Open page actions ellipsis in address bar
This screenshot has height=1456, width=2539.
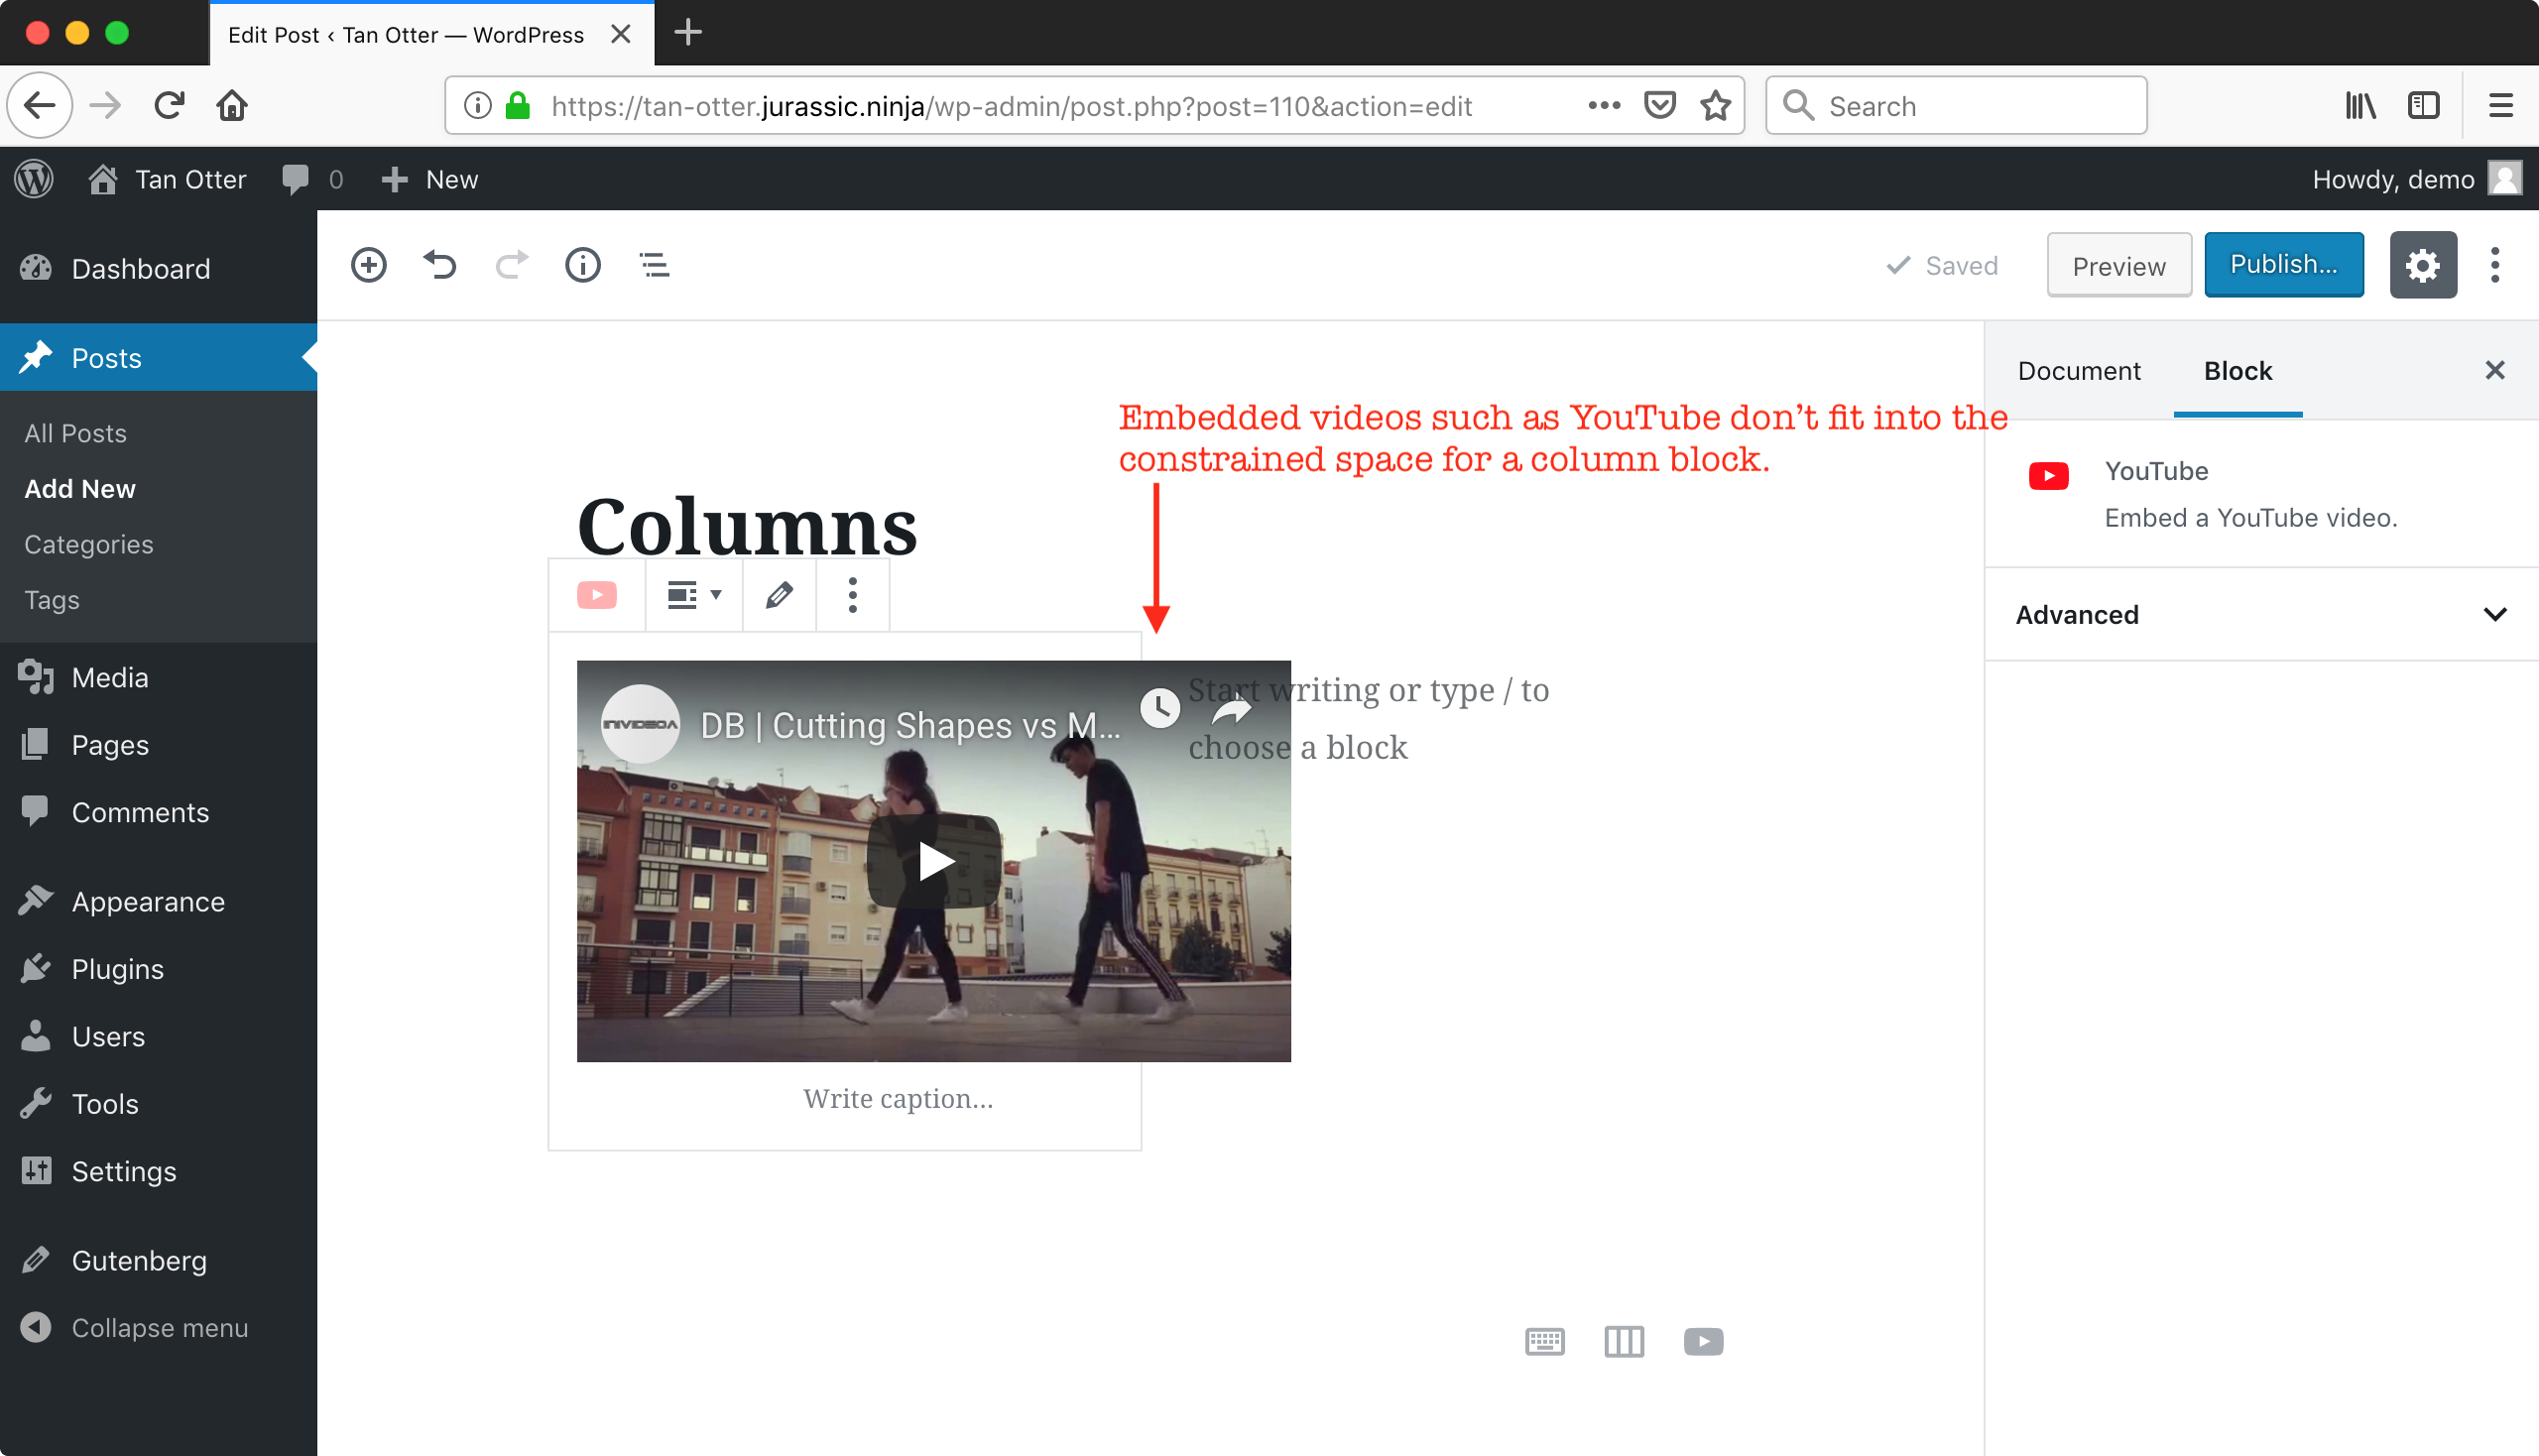(1603, 105)
